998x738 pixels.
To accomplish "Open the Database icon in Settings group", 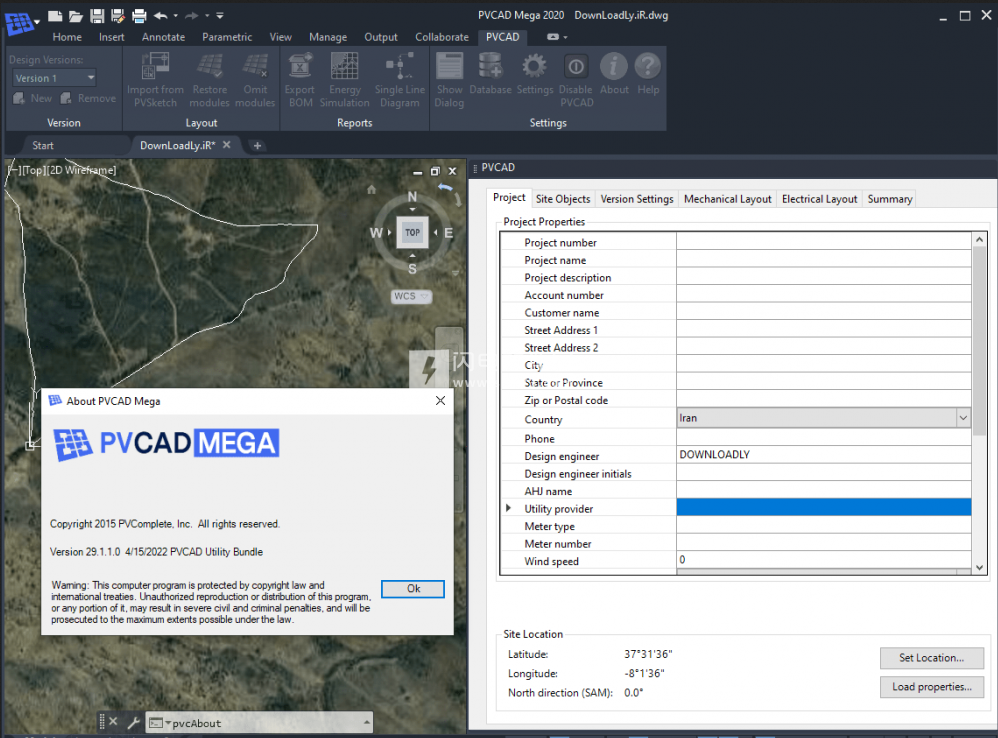I will pyautogui.click(x=490, y=66).
